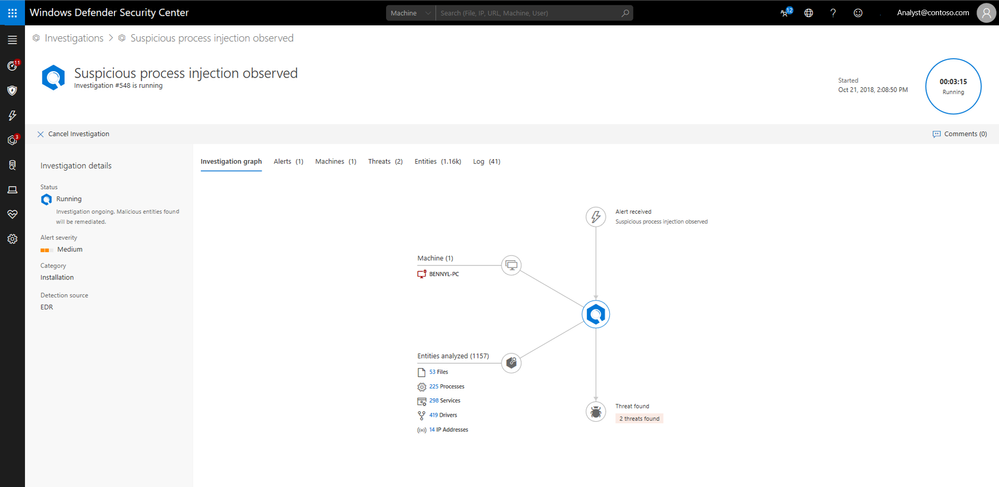Go back to Investigations breadcrumb
Viewport: 999px width, 487px height.
tap(74, 38)
